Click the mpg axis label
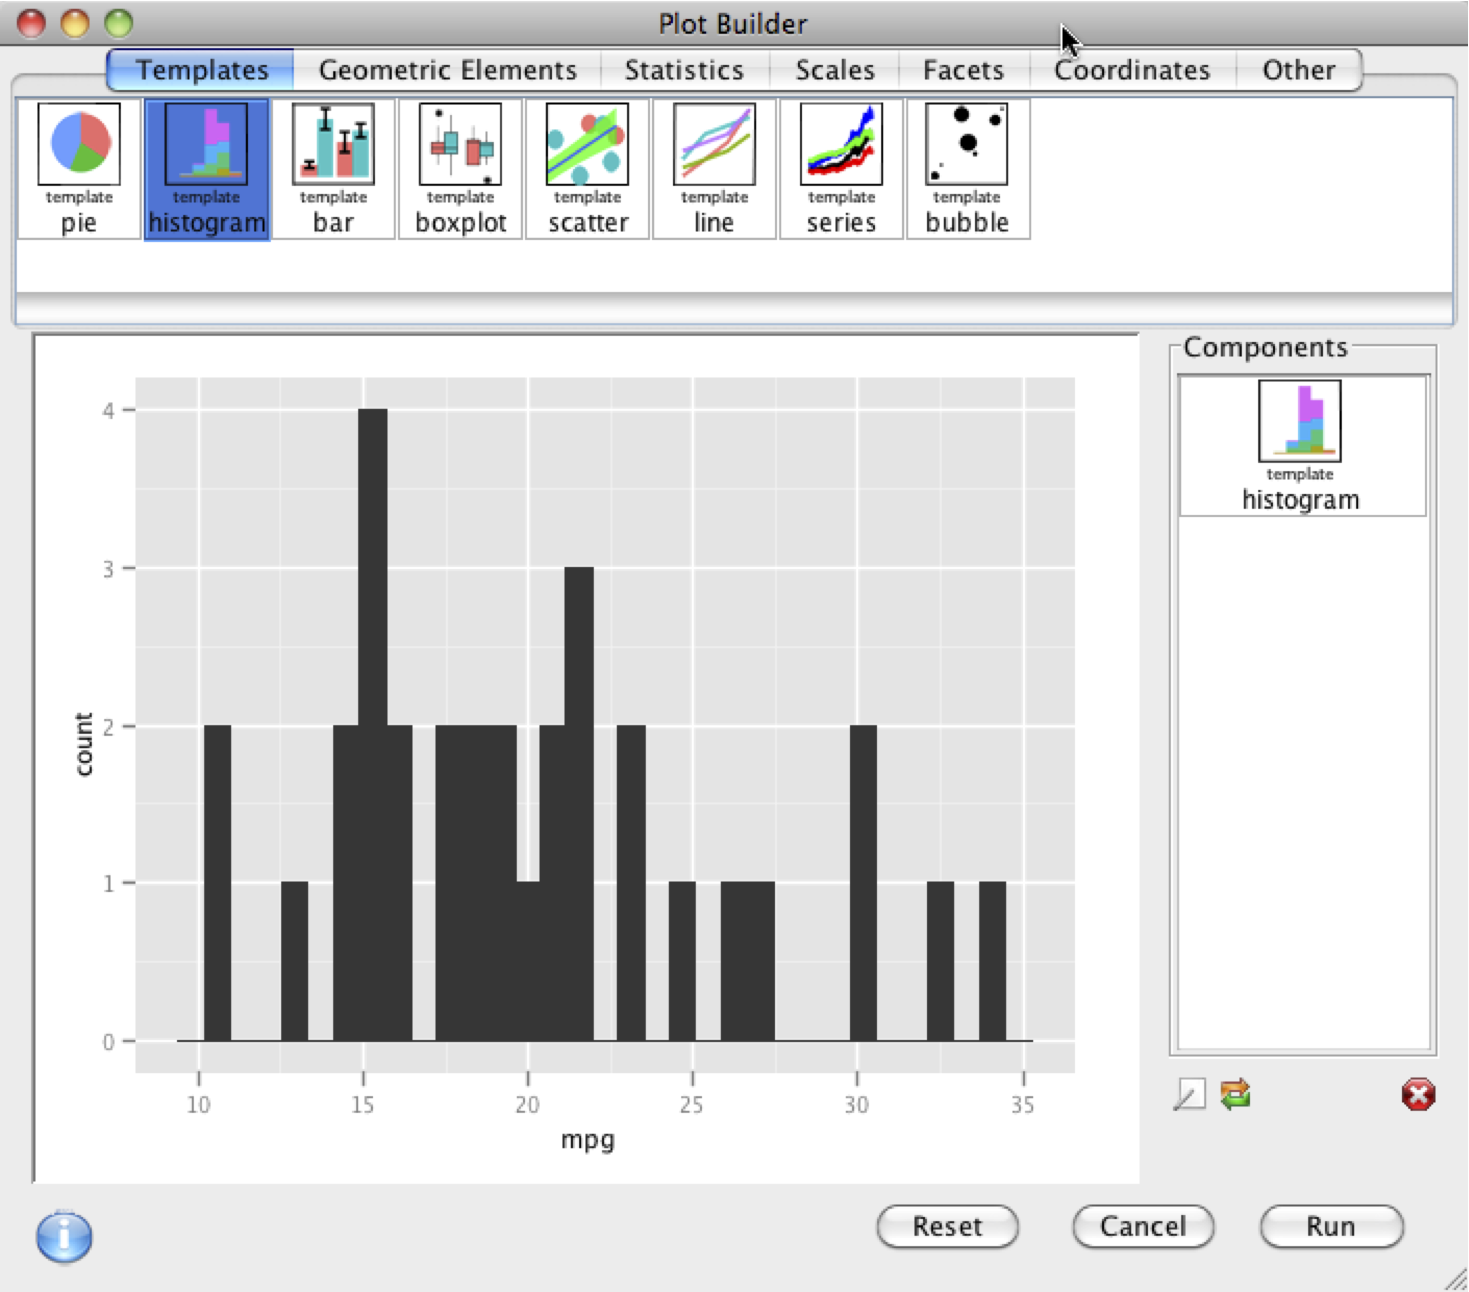1469x1292 pixels. pos(588,1140)
